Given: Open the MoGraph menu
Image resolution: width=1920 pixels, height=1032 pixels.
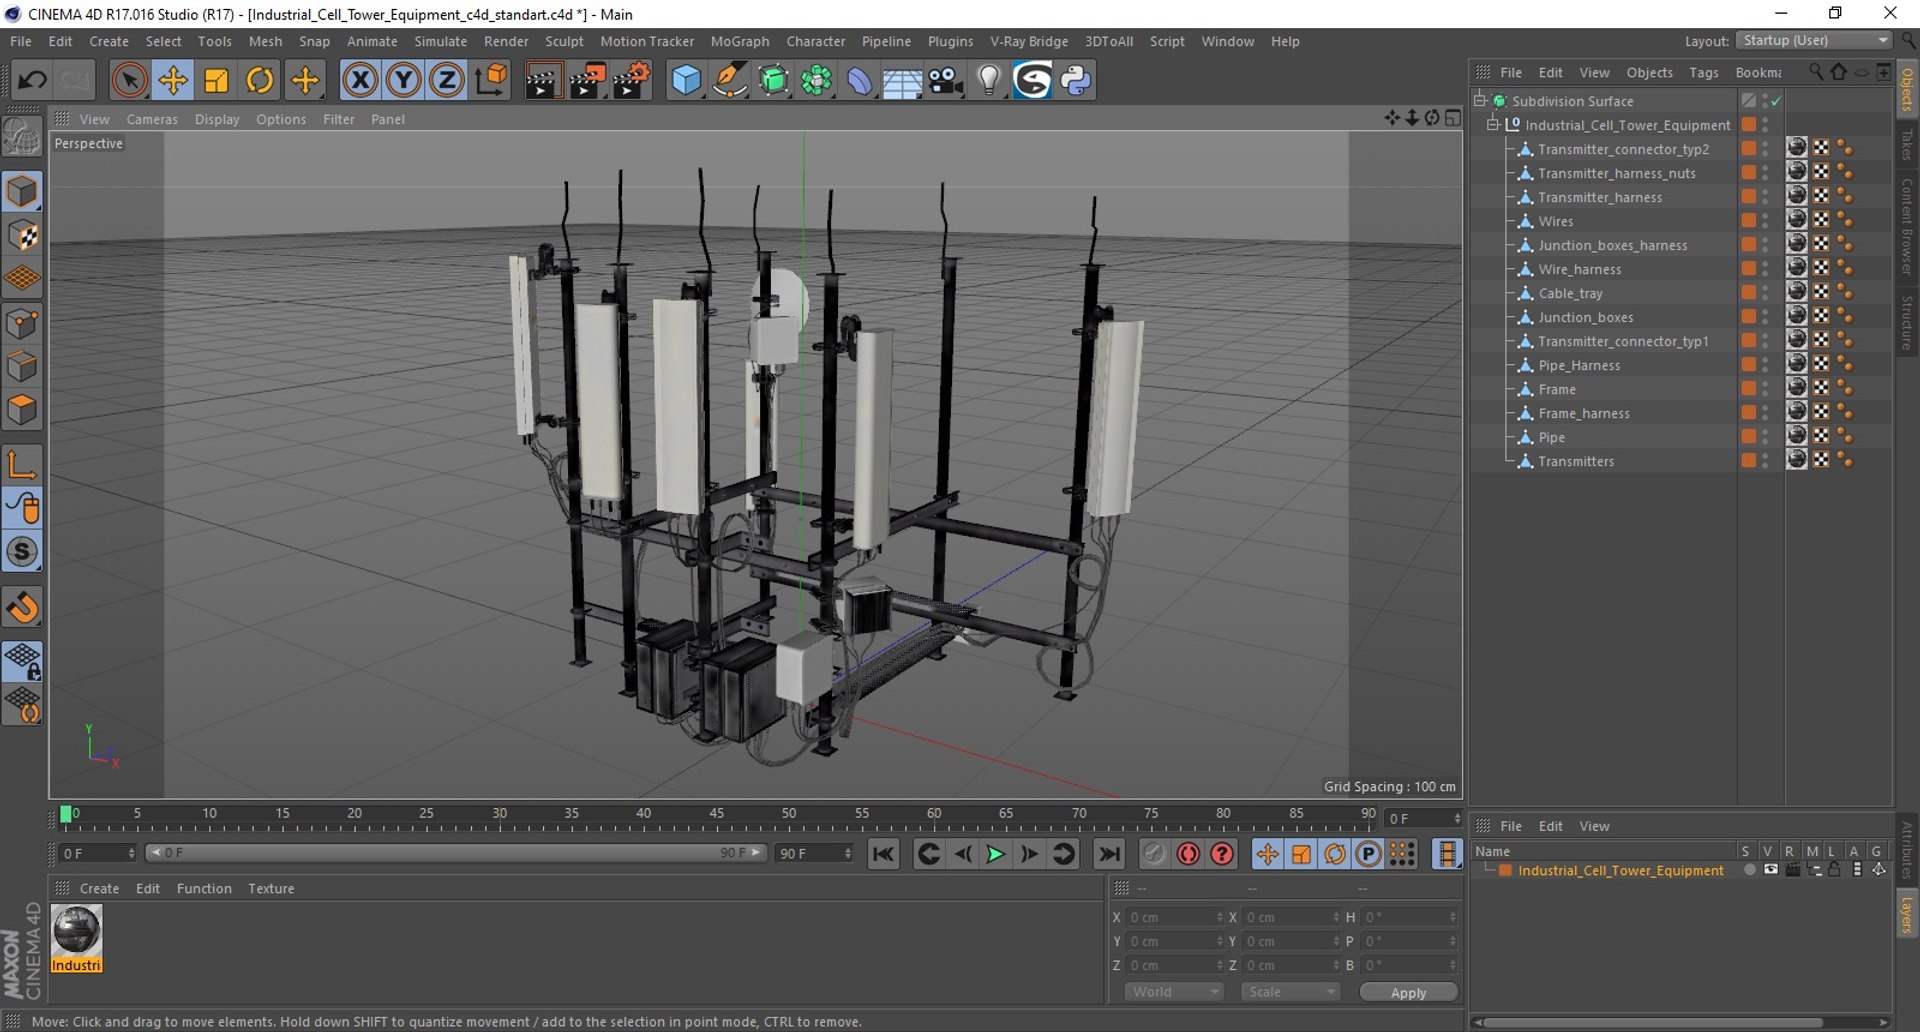Looking at the screenshot, I should 740,41.
